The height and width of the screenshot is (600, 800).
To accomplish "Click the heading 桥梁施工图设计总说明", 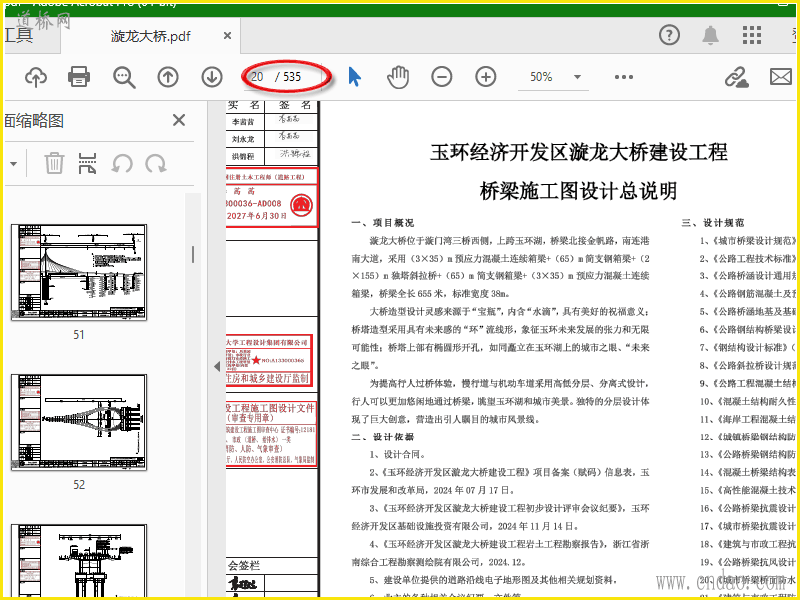I will [x=578, y=191].
